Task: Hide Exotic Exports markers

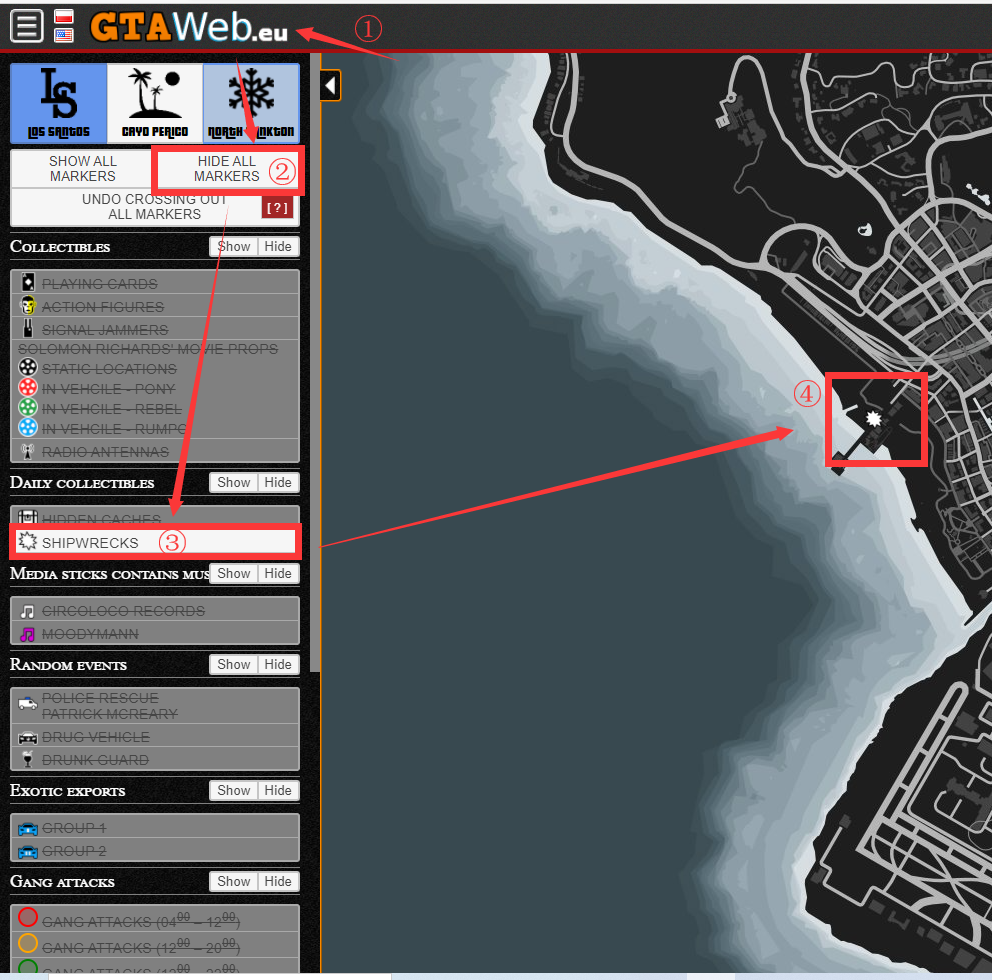Action: coord(278,790)
